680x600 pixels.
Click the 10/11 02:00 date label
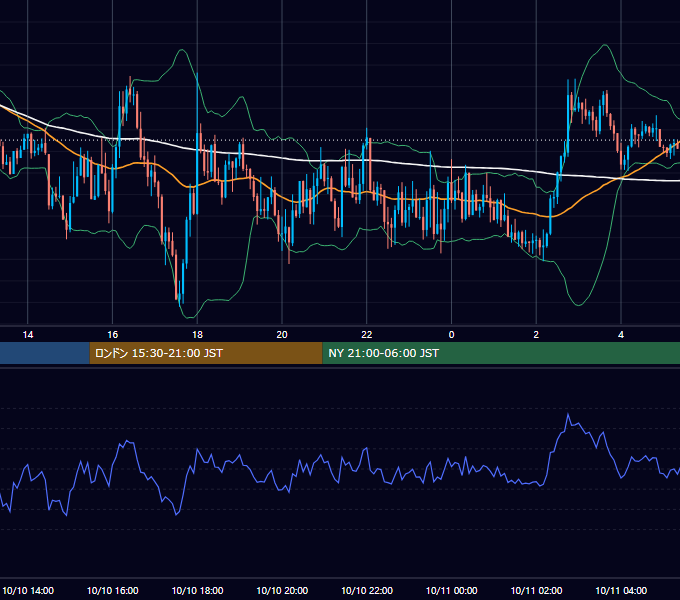point(536,590)
